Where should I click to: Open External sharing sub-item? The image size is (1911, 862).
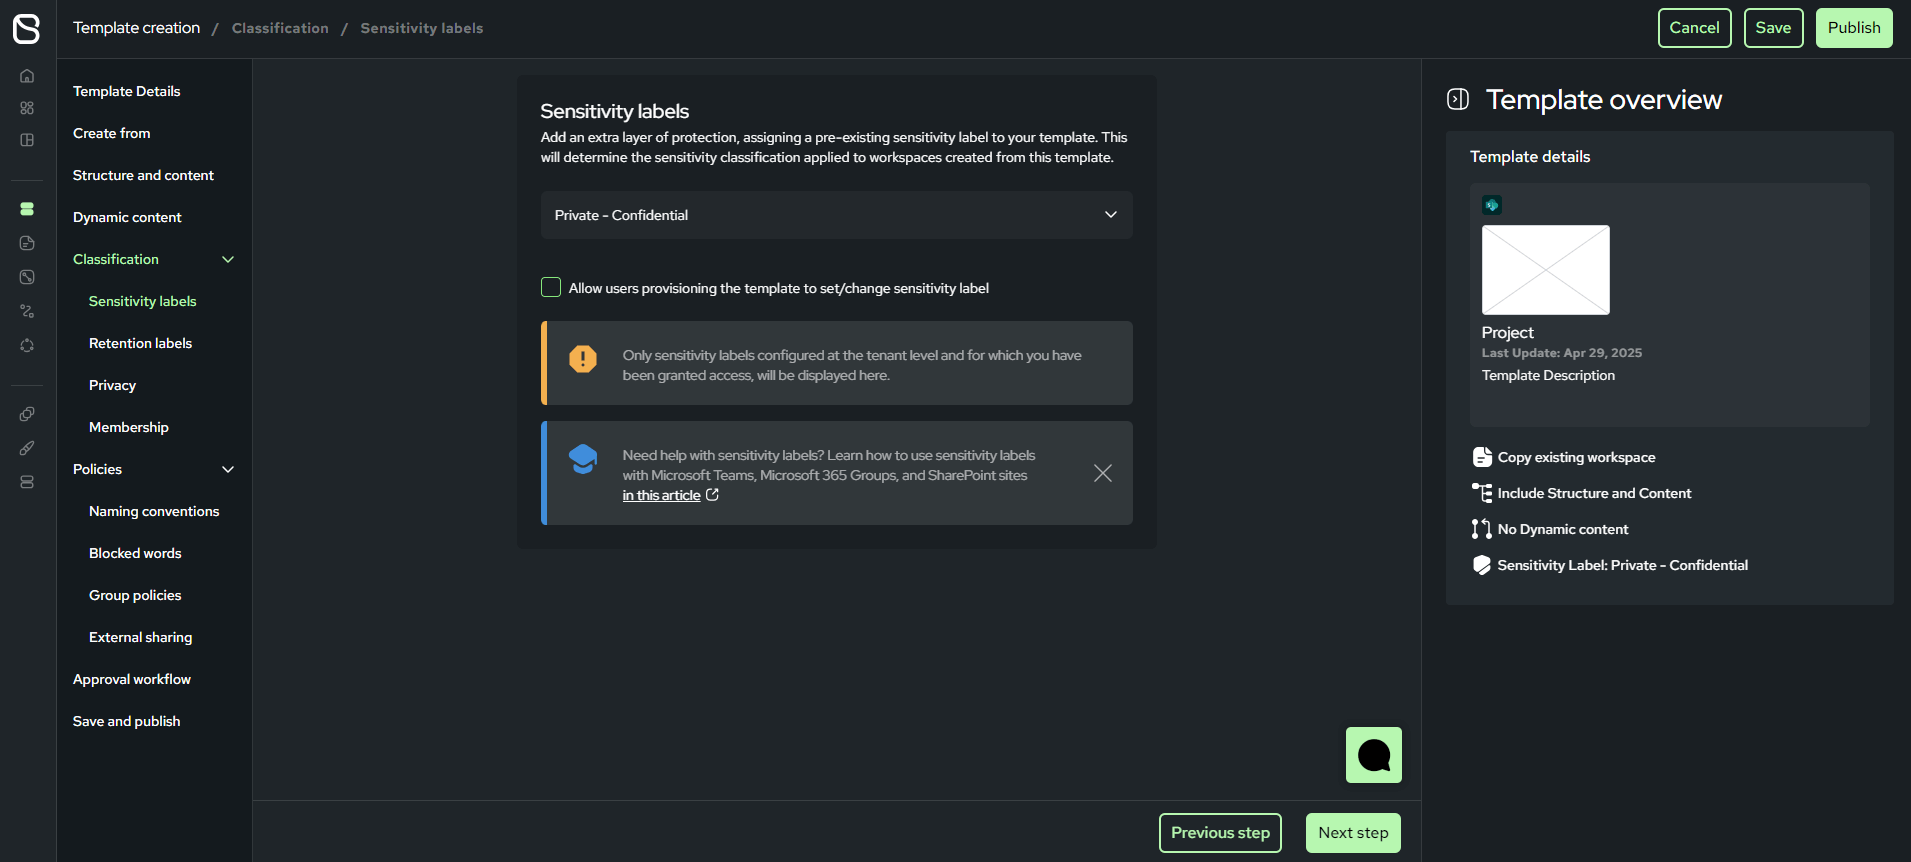click(x=141, y=637)
